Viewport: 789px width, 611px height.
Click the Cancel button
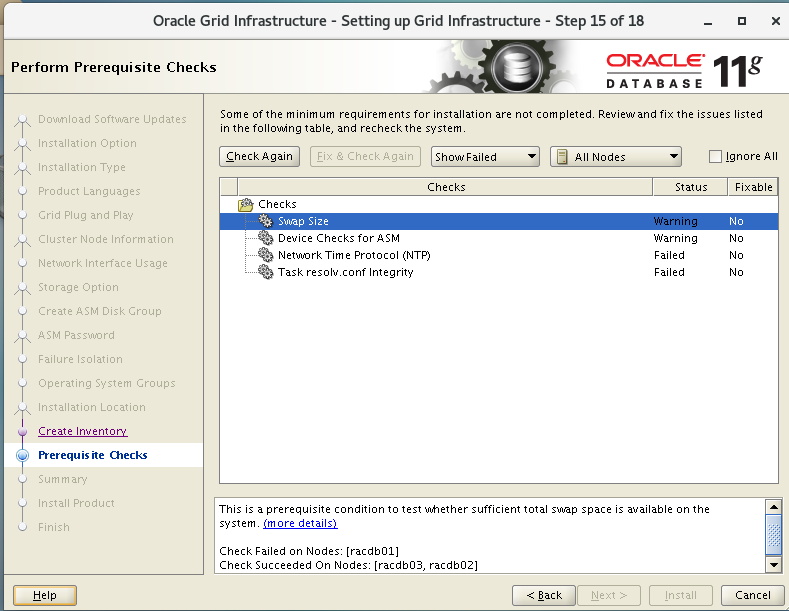click(x=753, y=595)
